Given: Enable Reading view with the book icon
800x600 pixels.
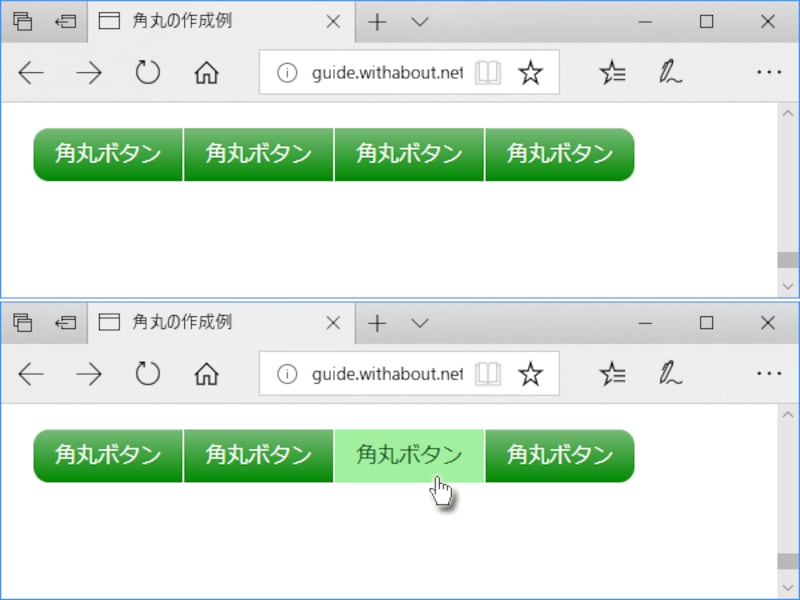Looking at the screenshot, I should (x=488, y=72).
